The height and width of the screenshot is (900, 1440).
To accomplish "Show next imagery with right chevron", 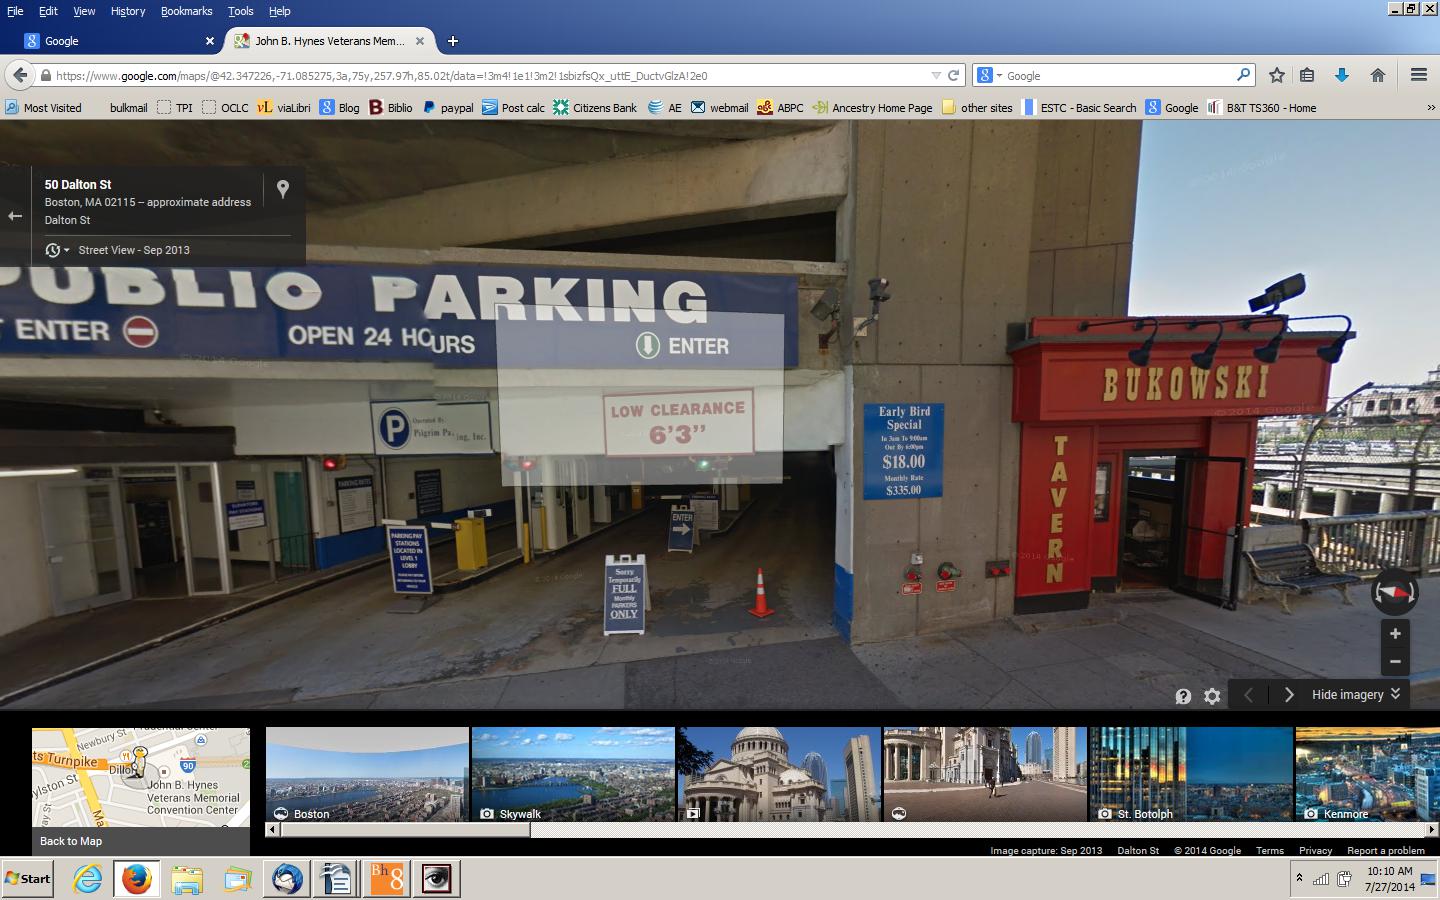I will click(1288, 695).
